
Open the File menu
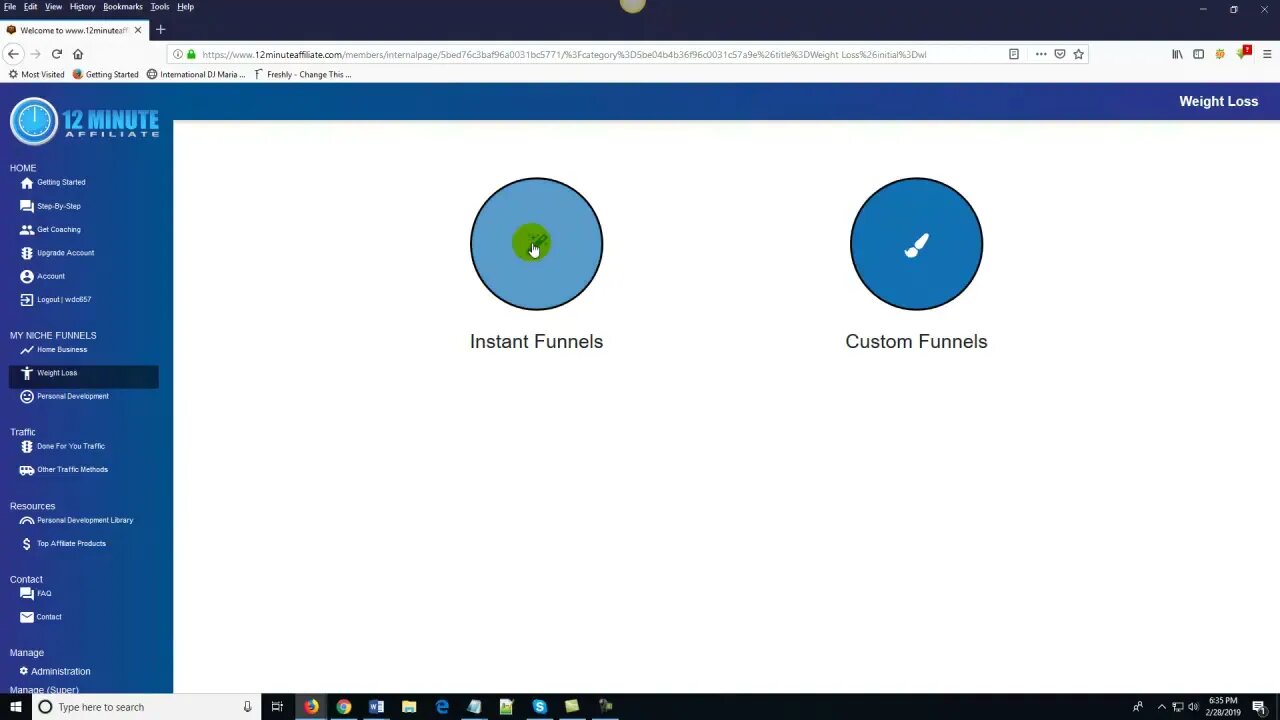click(x=10, y=7)
